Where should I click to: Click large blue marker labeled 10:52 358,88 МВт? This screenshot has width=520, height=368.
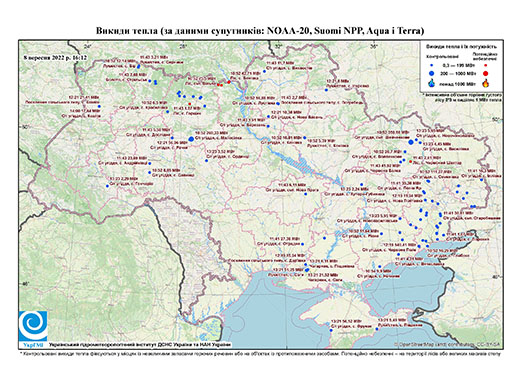click(x=411, y=142)
